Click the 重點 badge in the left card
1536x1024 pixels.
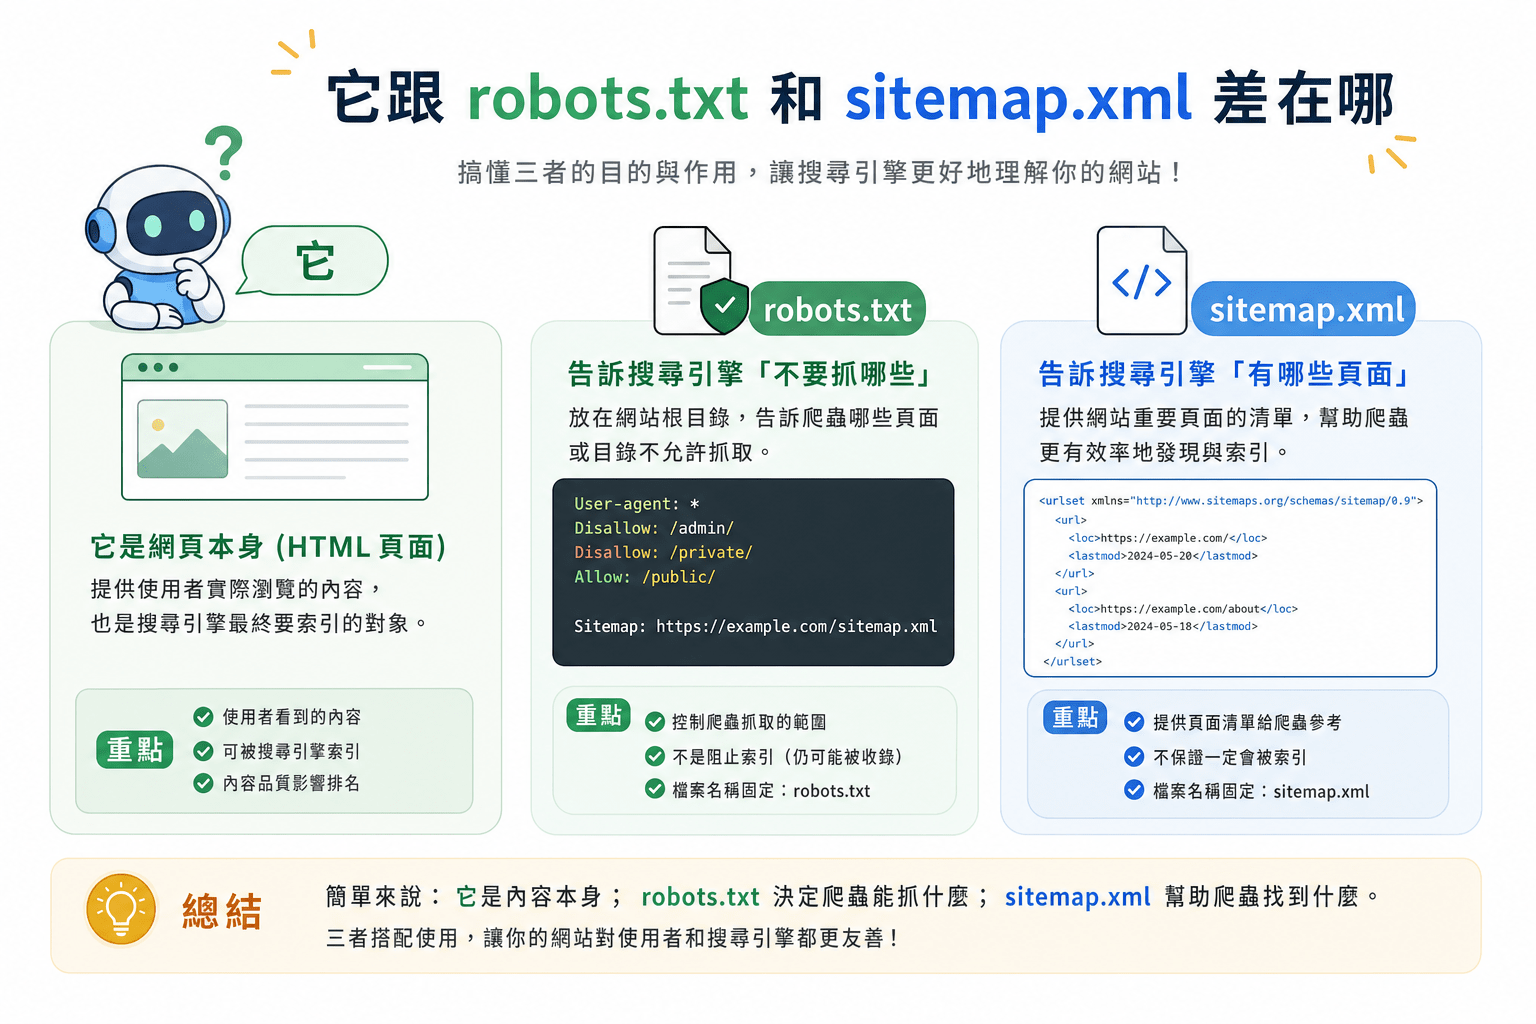[x=135, y=749]
